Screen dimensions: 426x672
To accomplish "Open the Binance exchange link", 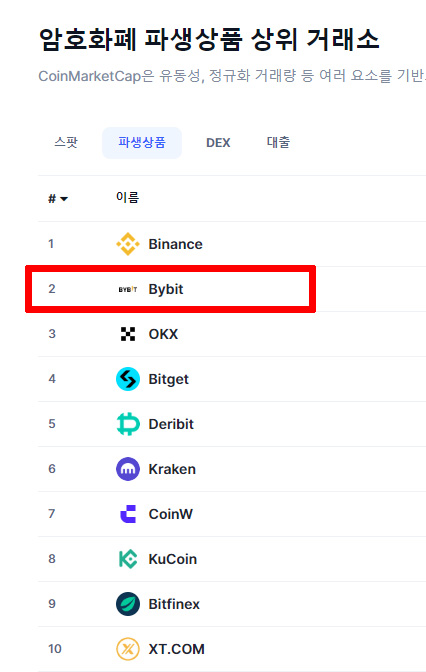I will point(175,244).
